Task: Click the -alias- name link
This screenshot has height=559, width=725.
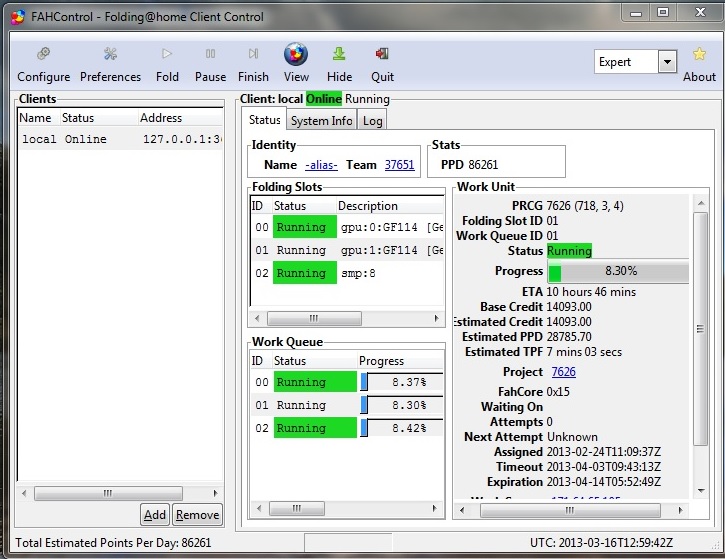Action: tap(321, 165)
